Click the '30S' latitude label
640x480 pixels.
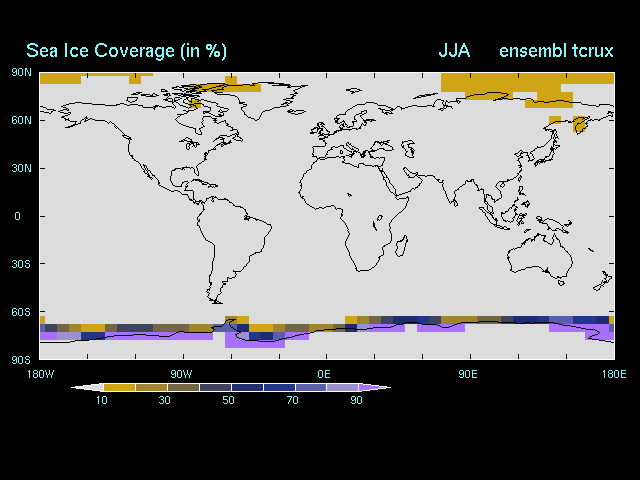pos(21,264)
